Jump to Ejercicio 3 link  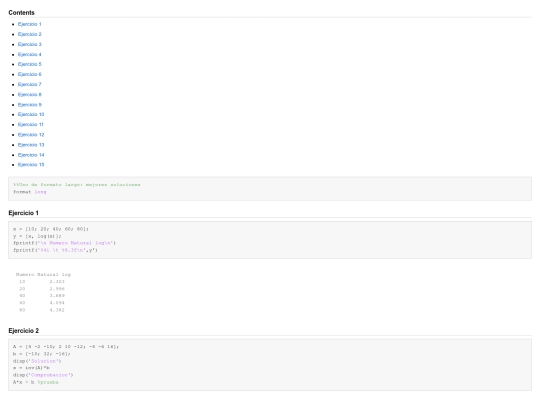(x=30, y=44)
